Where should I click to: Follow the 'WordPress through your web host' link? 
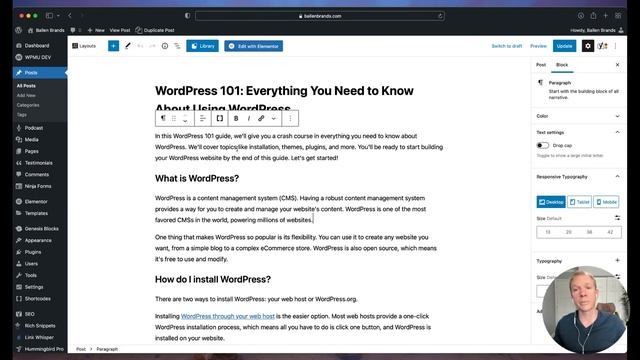click(228, 316)
